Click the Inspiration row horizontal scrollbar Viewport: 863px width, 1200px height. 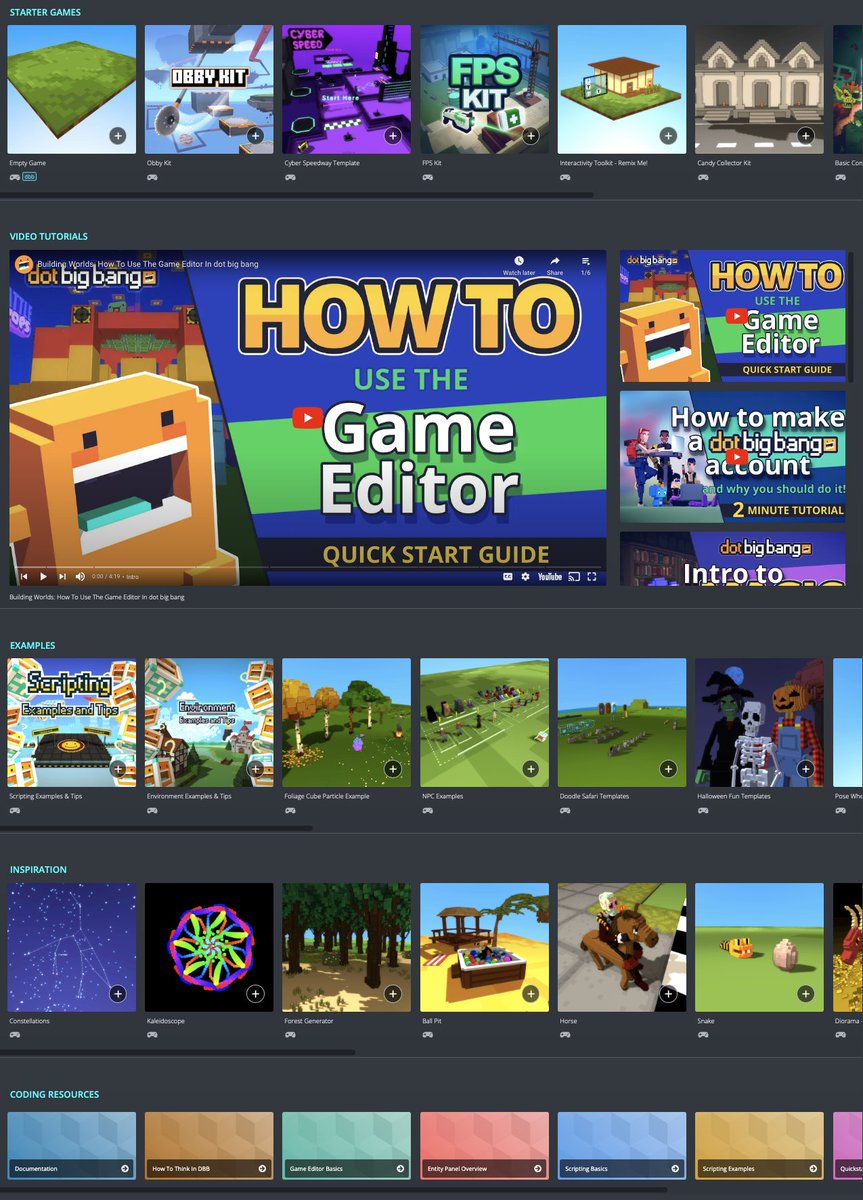178,1052
